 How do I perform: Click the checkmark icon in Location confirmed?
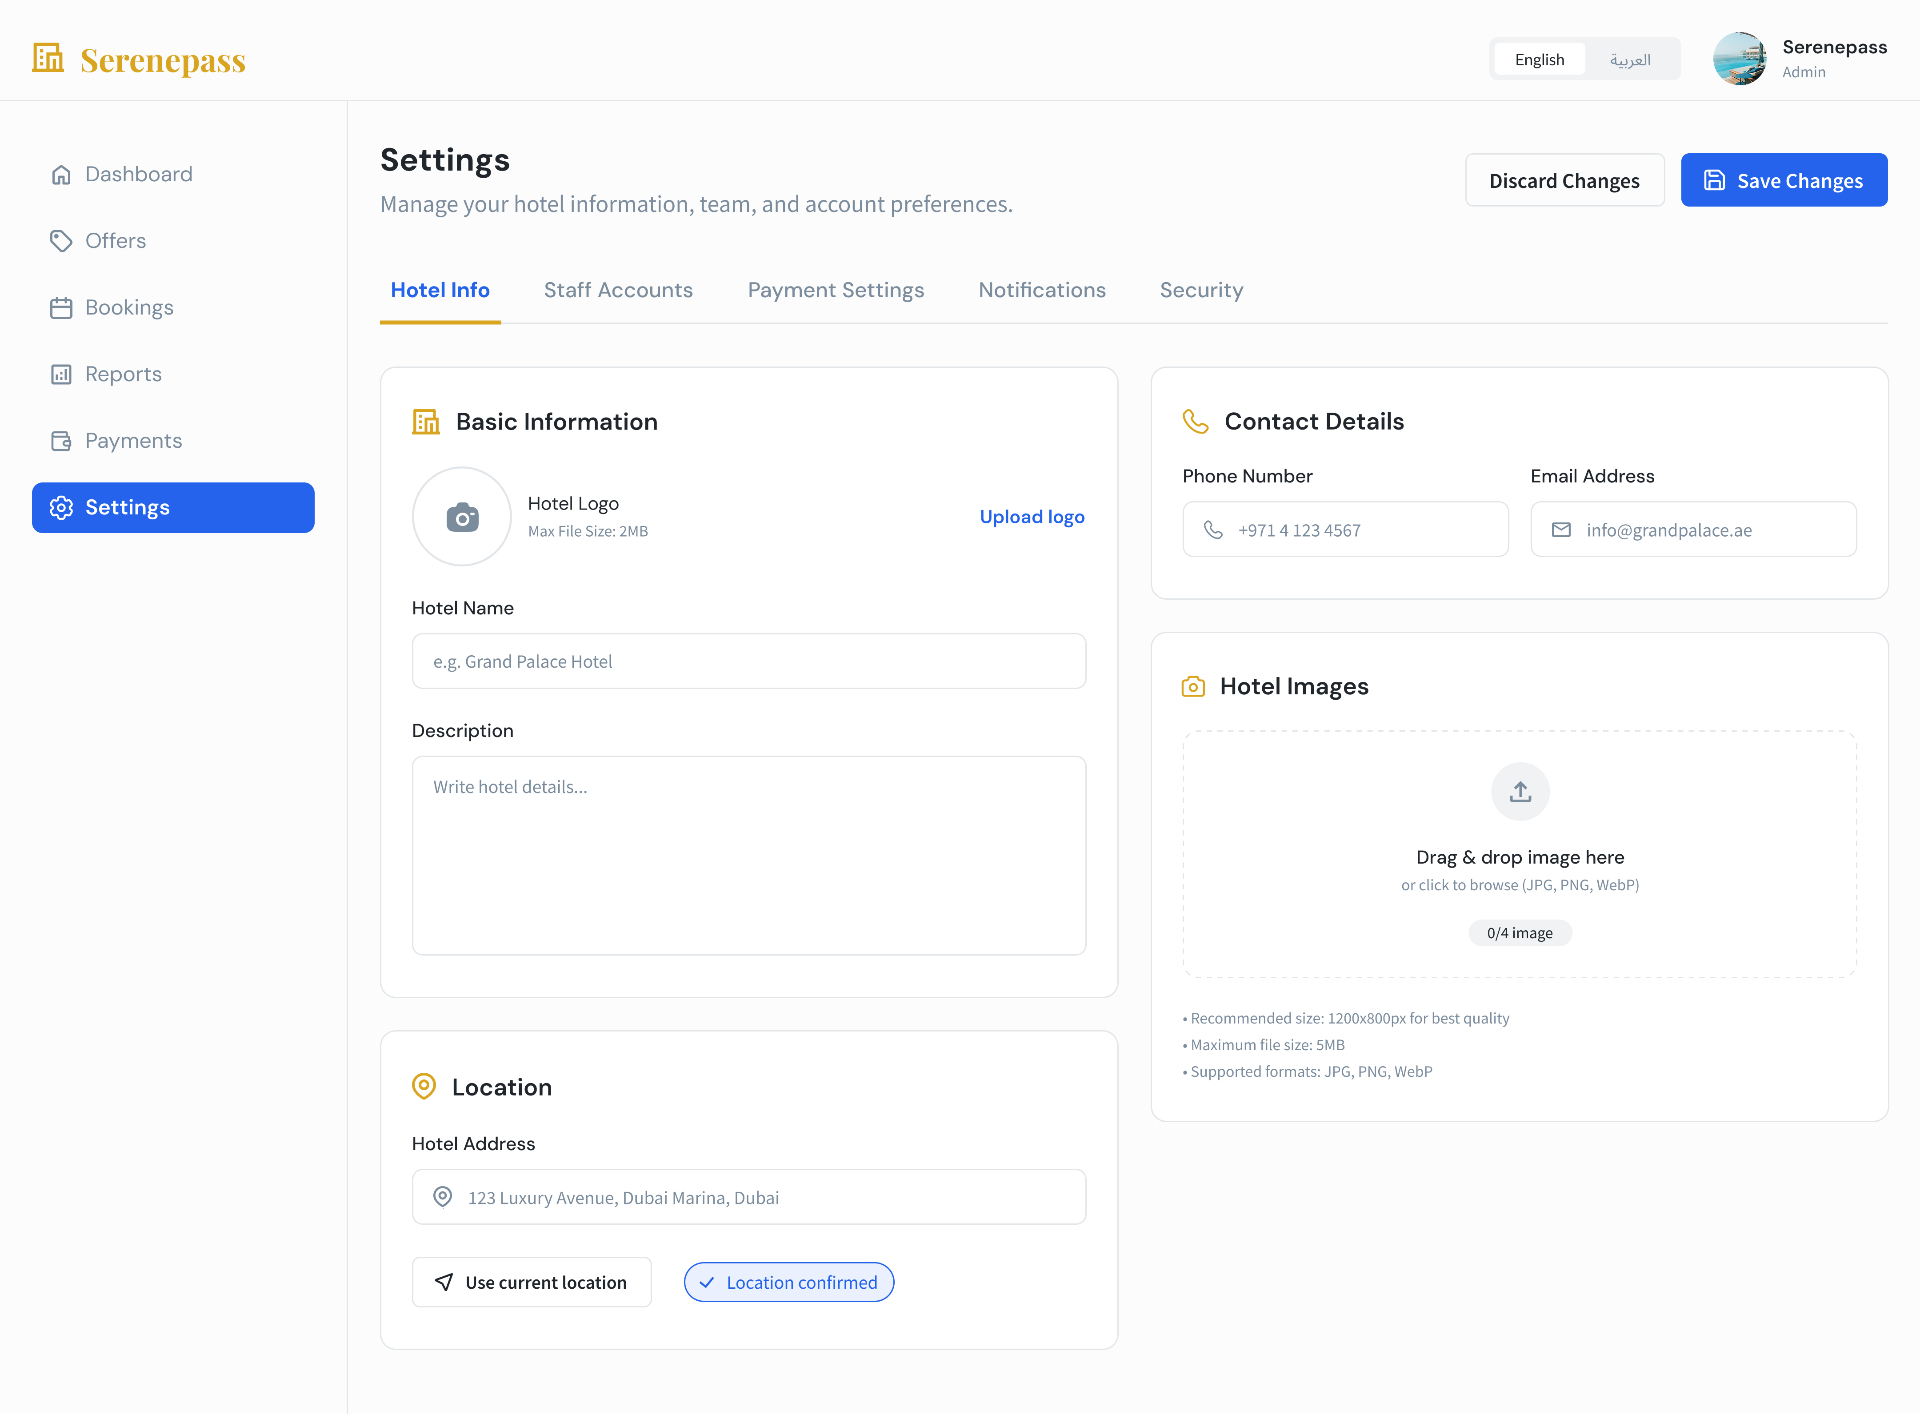707,1282
